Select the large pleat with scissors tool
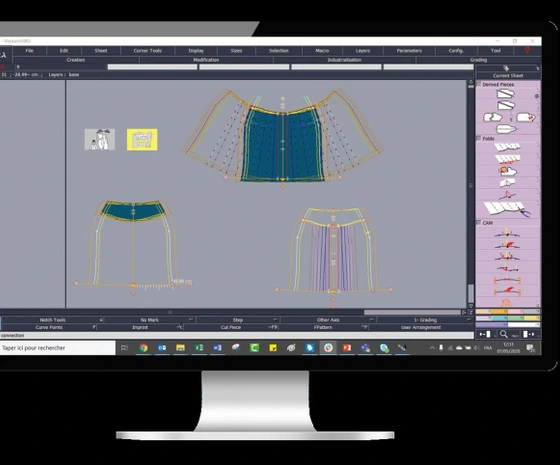560x465 pixels. click(507, 209)
